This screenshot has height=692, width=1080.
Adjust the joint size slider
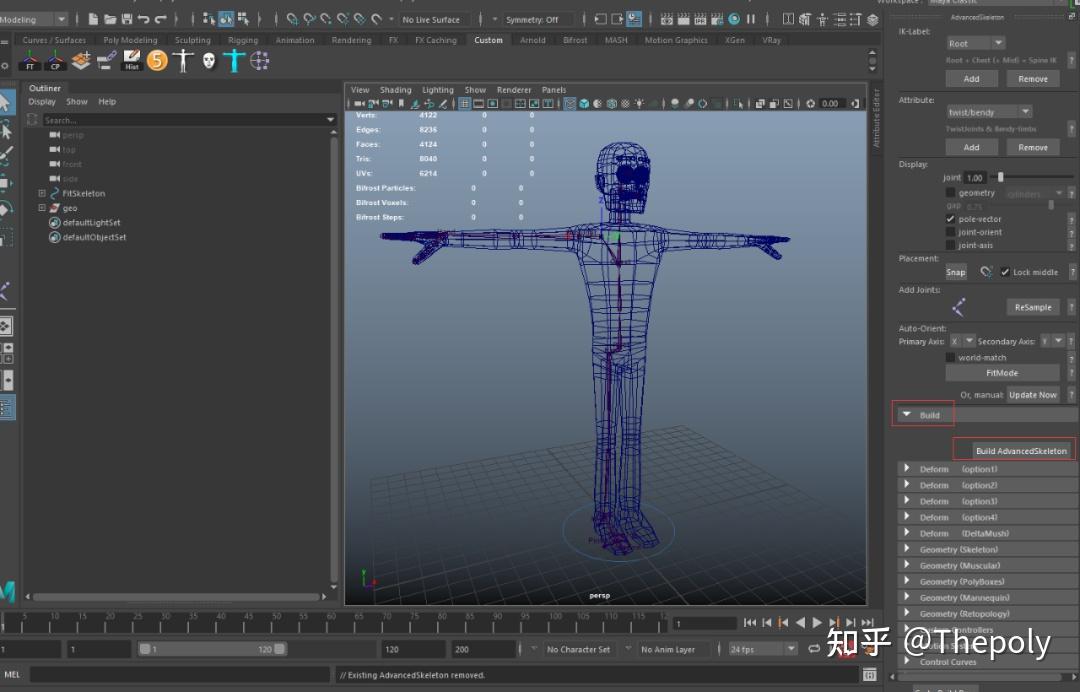pos(1001,177)
